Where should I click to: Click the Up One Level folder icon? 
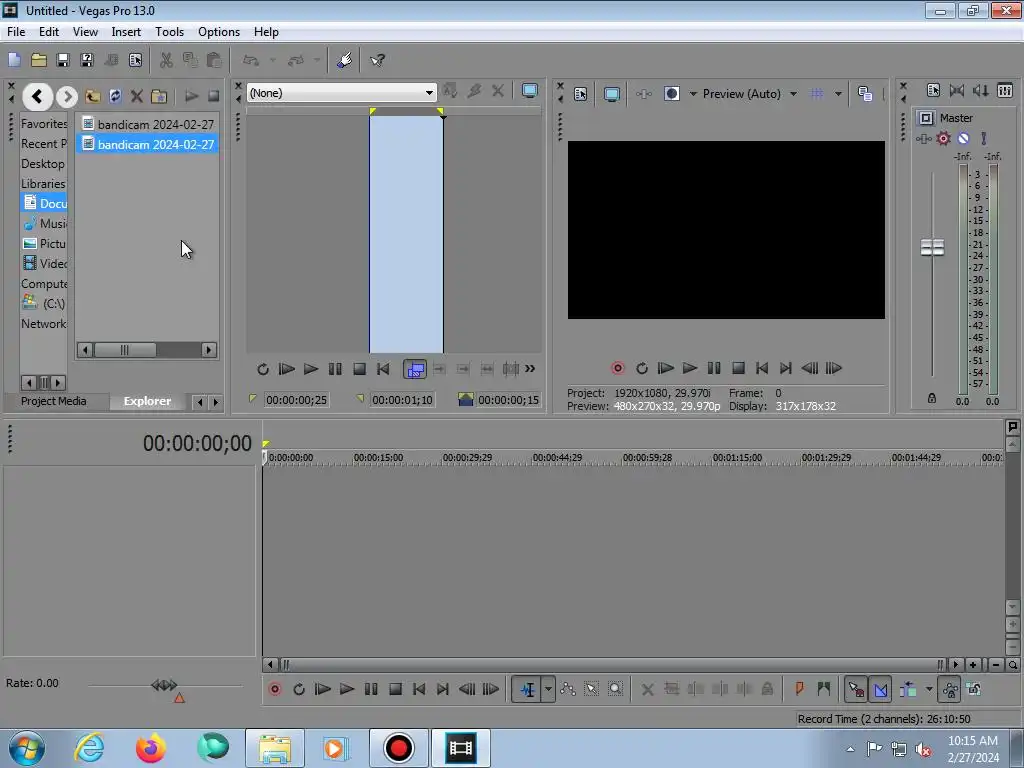(x=92, y=97)
